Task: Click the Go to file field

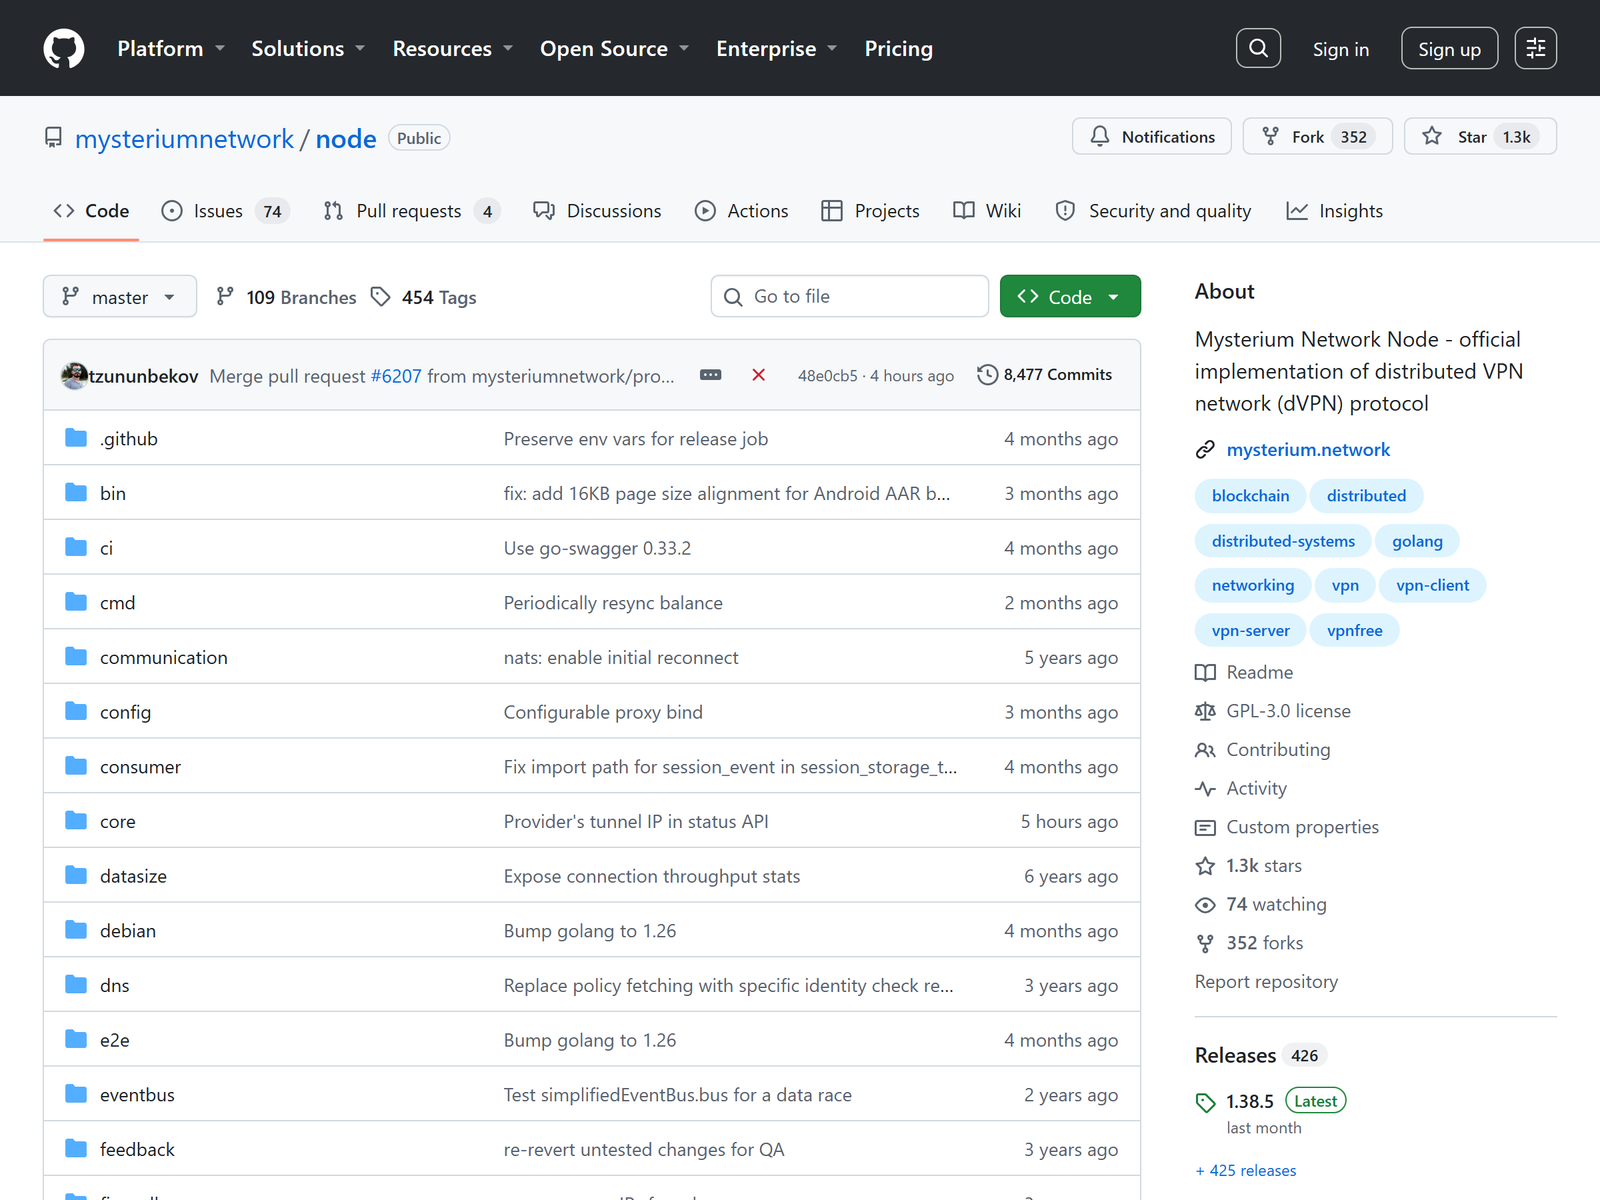Action: click(x=850, y=296)
